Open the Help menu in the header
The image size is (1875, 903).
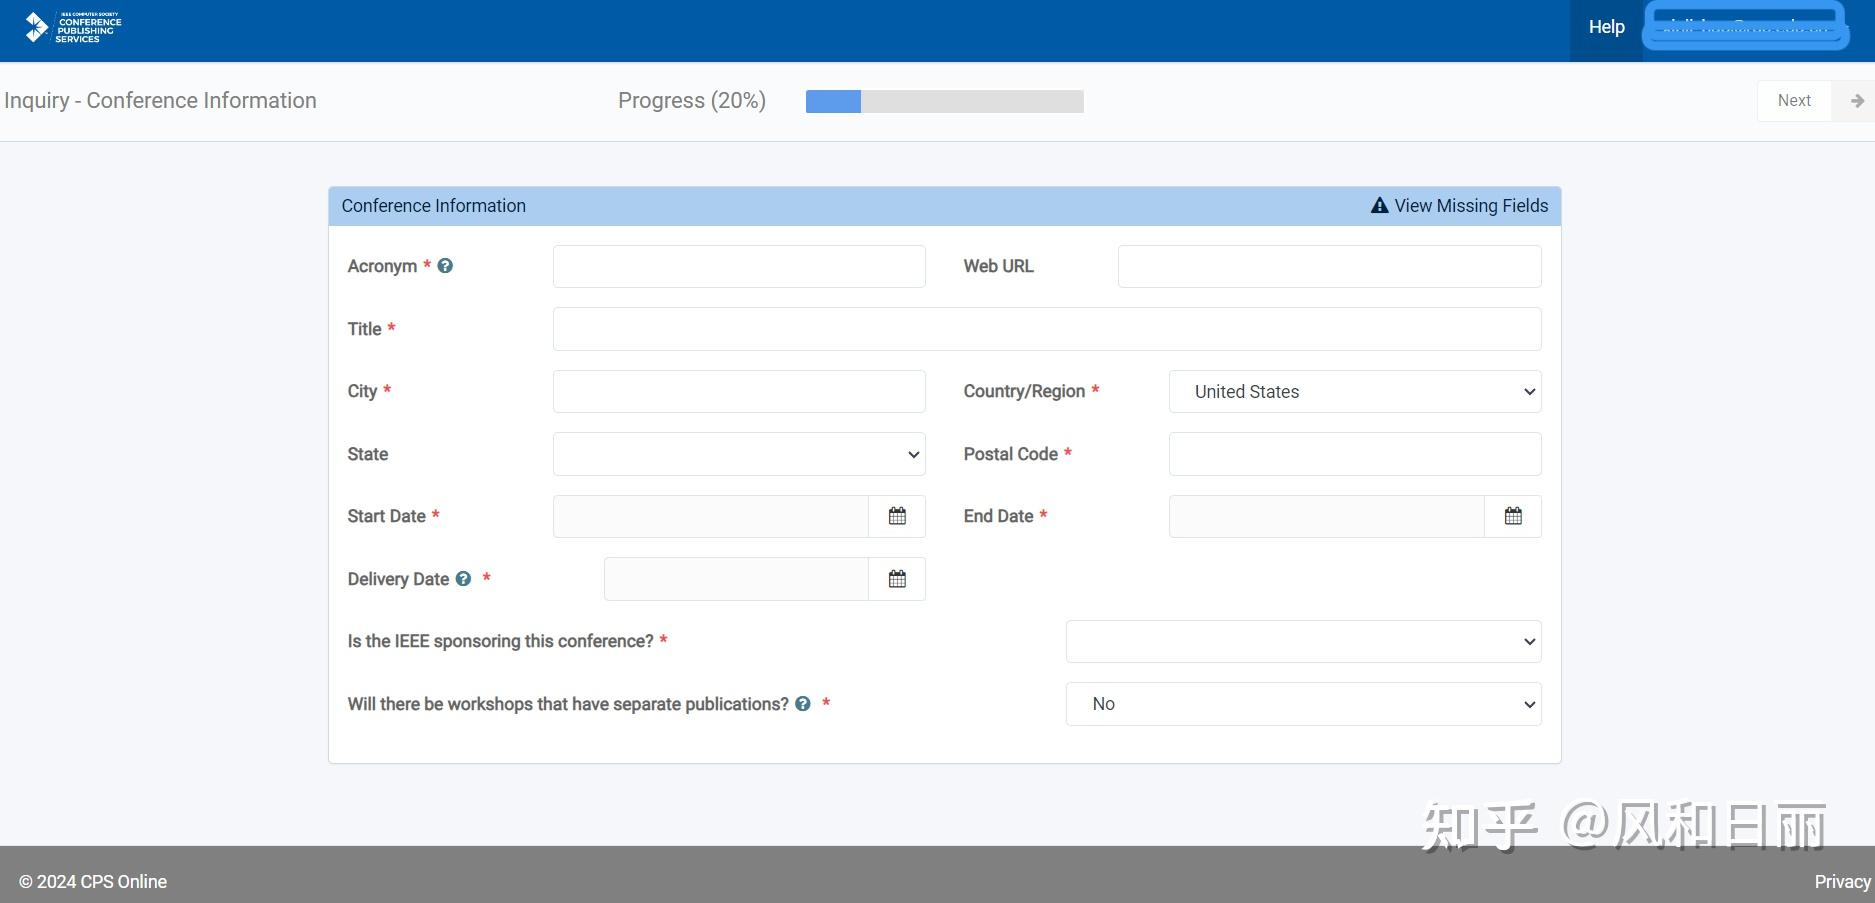[x=1606, y=28]
